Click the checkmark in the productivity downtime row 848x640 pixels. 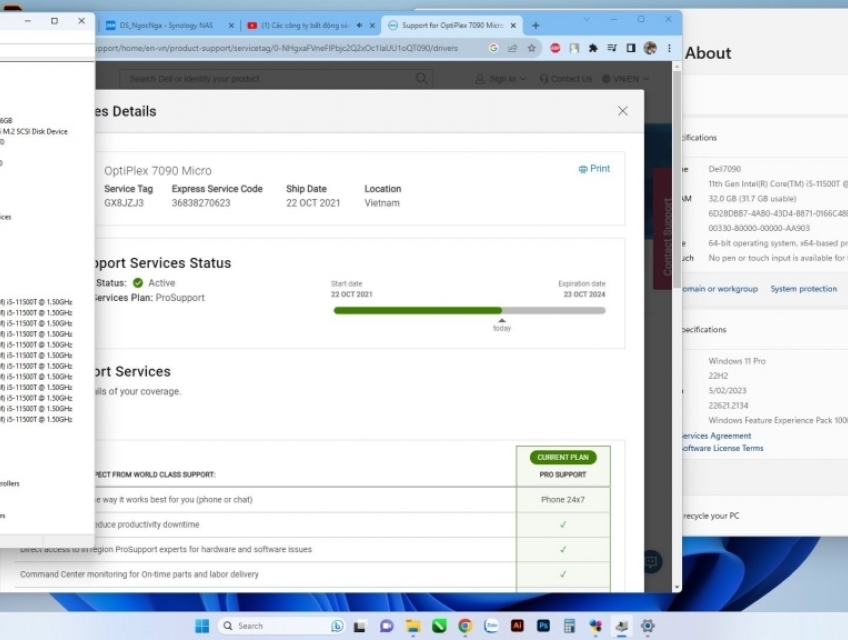563,524
